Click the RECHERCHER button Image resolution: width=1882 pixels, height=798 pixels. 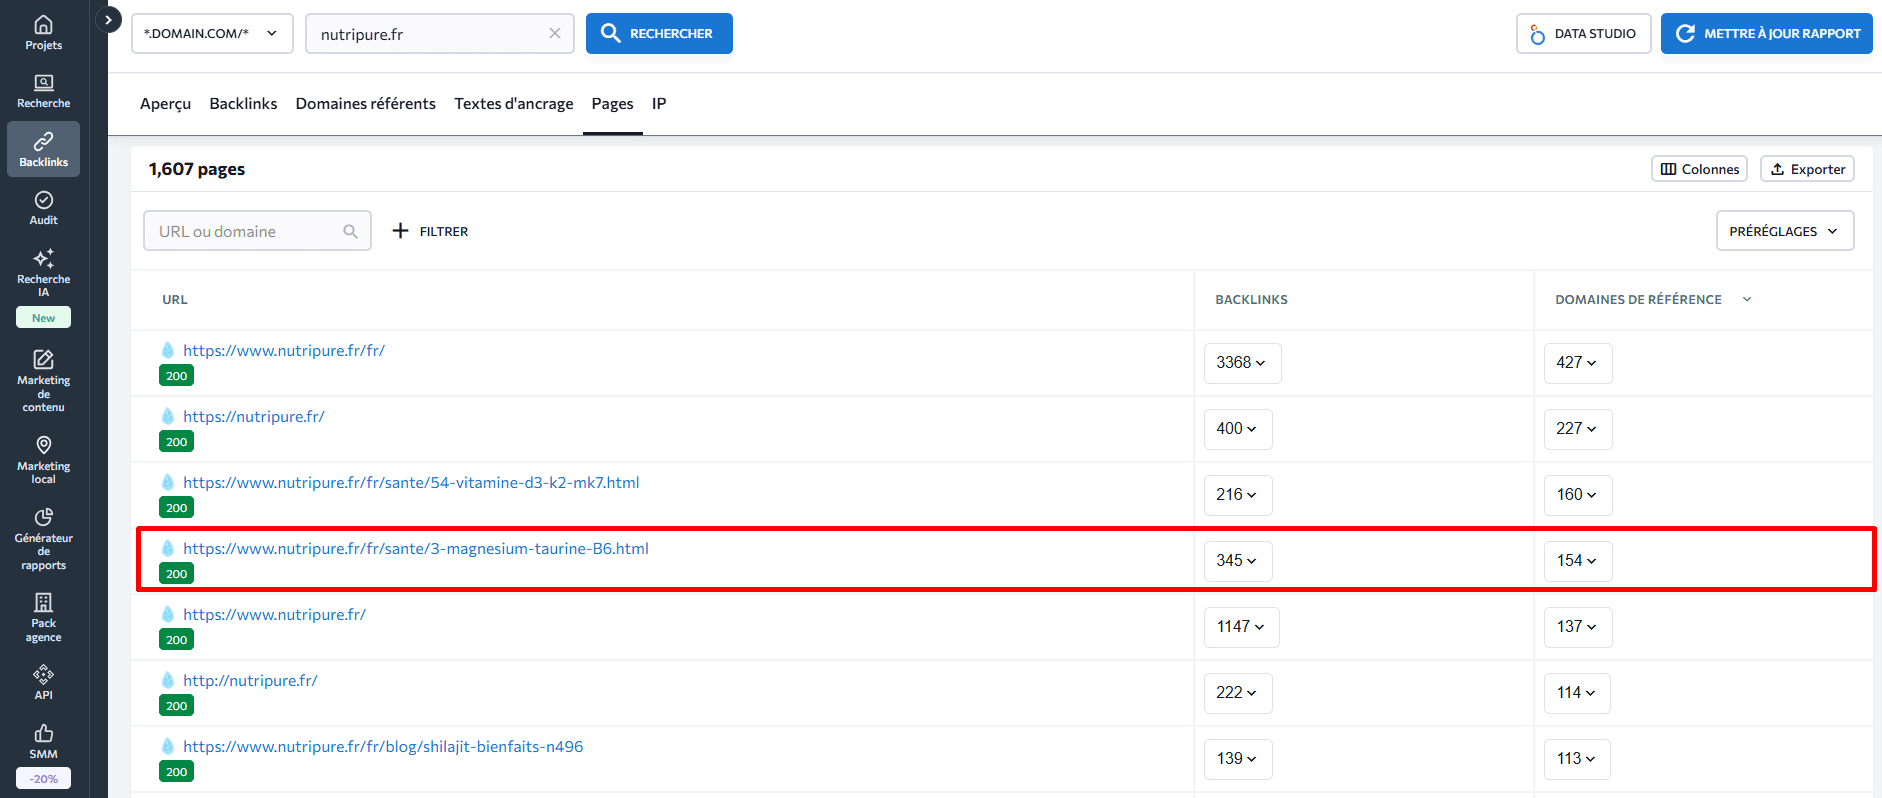click(x=659, y=33)
